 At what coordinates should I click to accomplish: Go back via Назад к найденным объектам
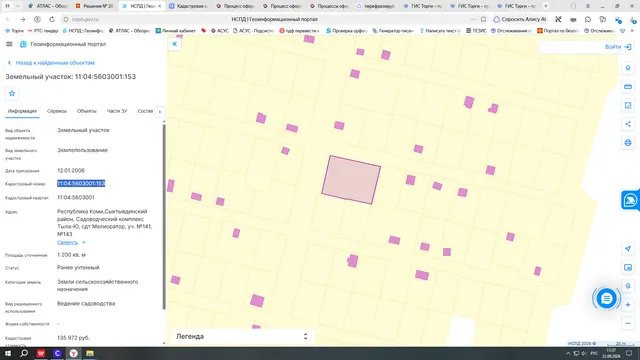tap(51, 63)
